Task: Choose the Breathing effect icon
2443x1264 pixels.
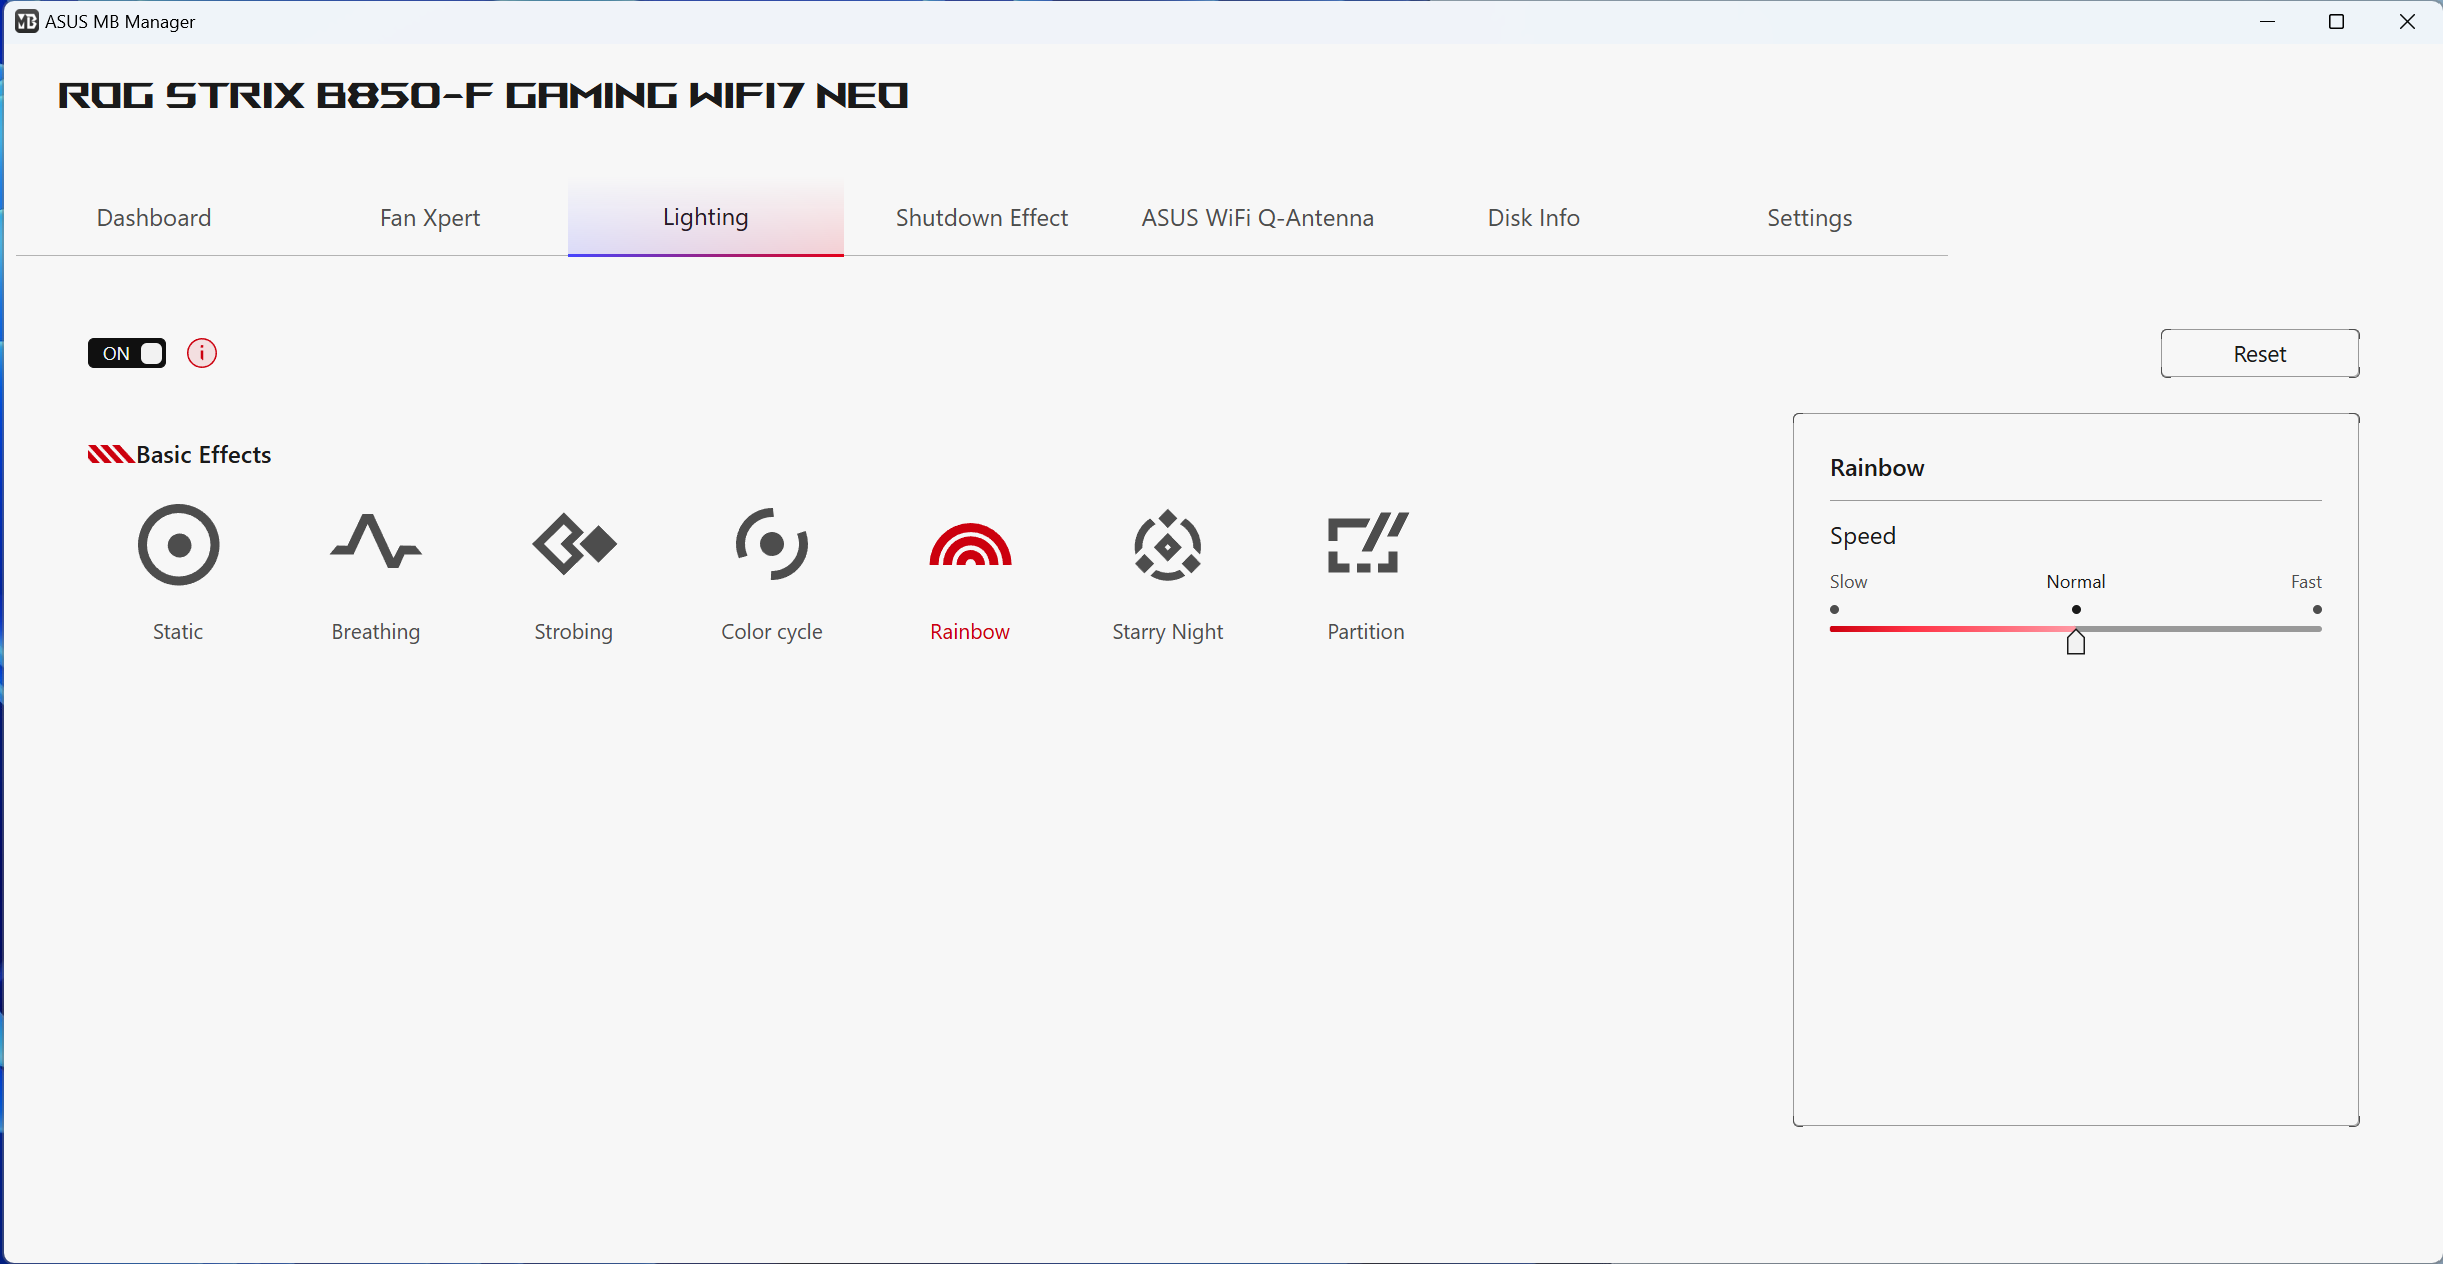Action: pos(376,541)
